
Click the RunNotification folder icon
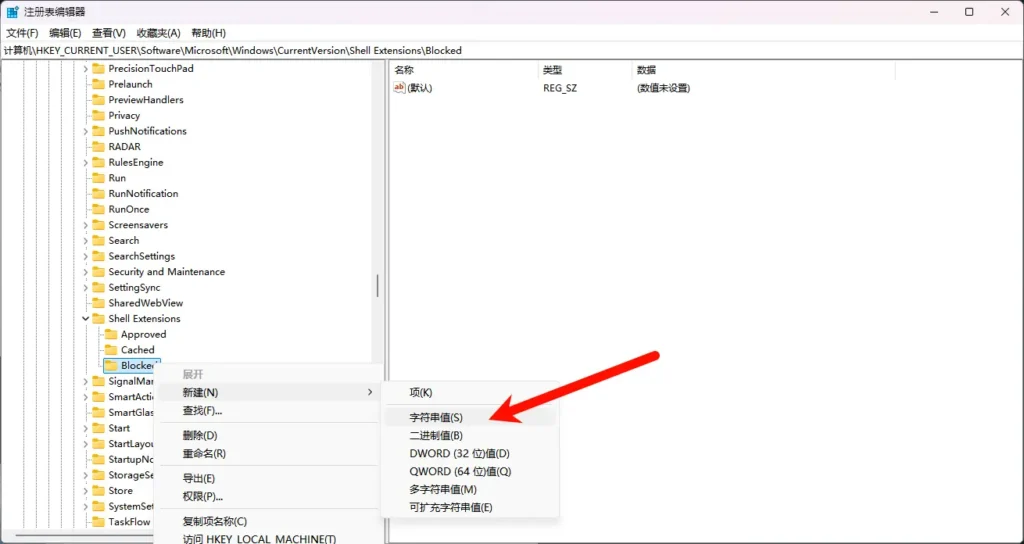point(98,194)
